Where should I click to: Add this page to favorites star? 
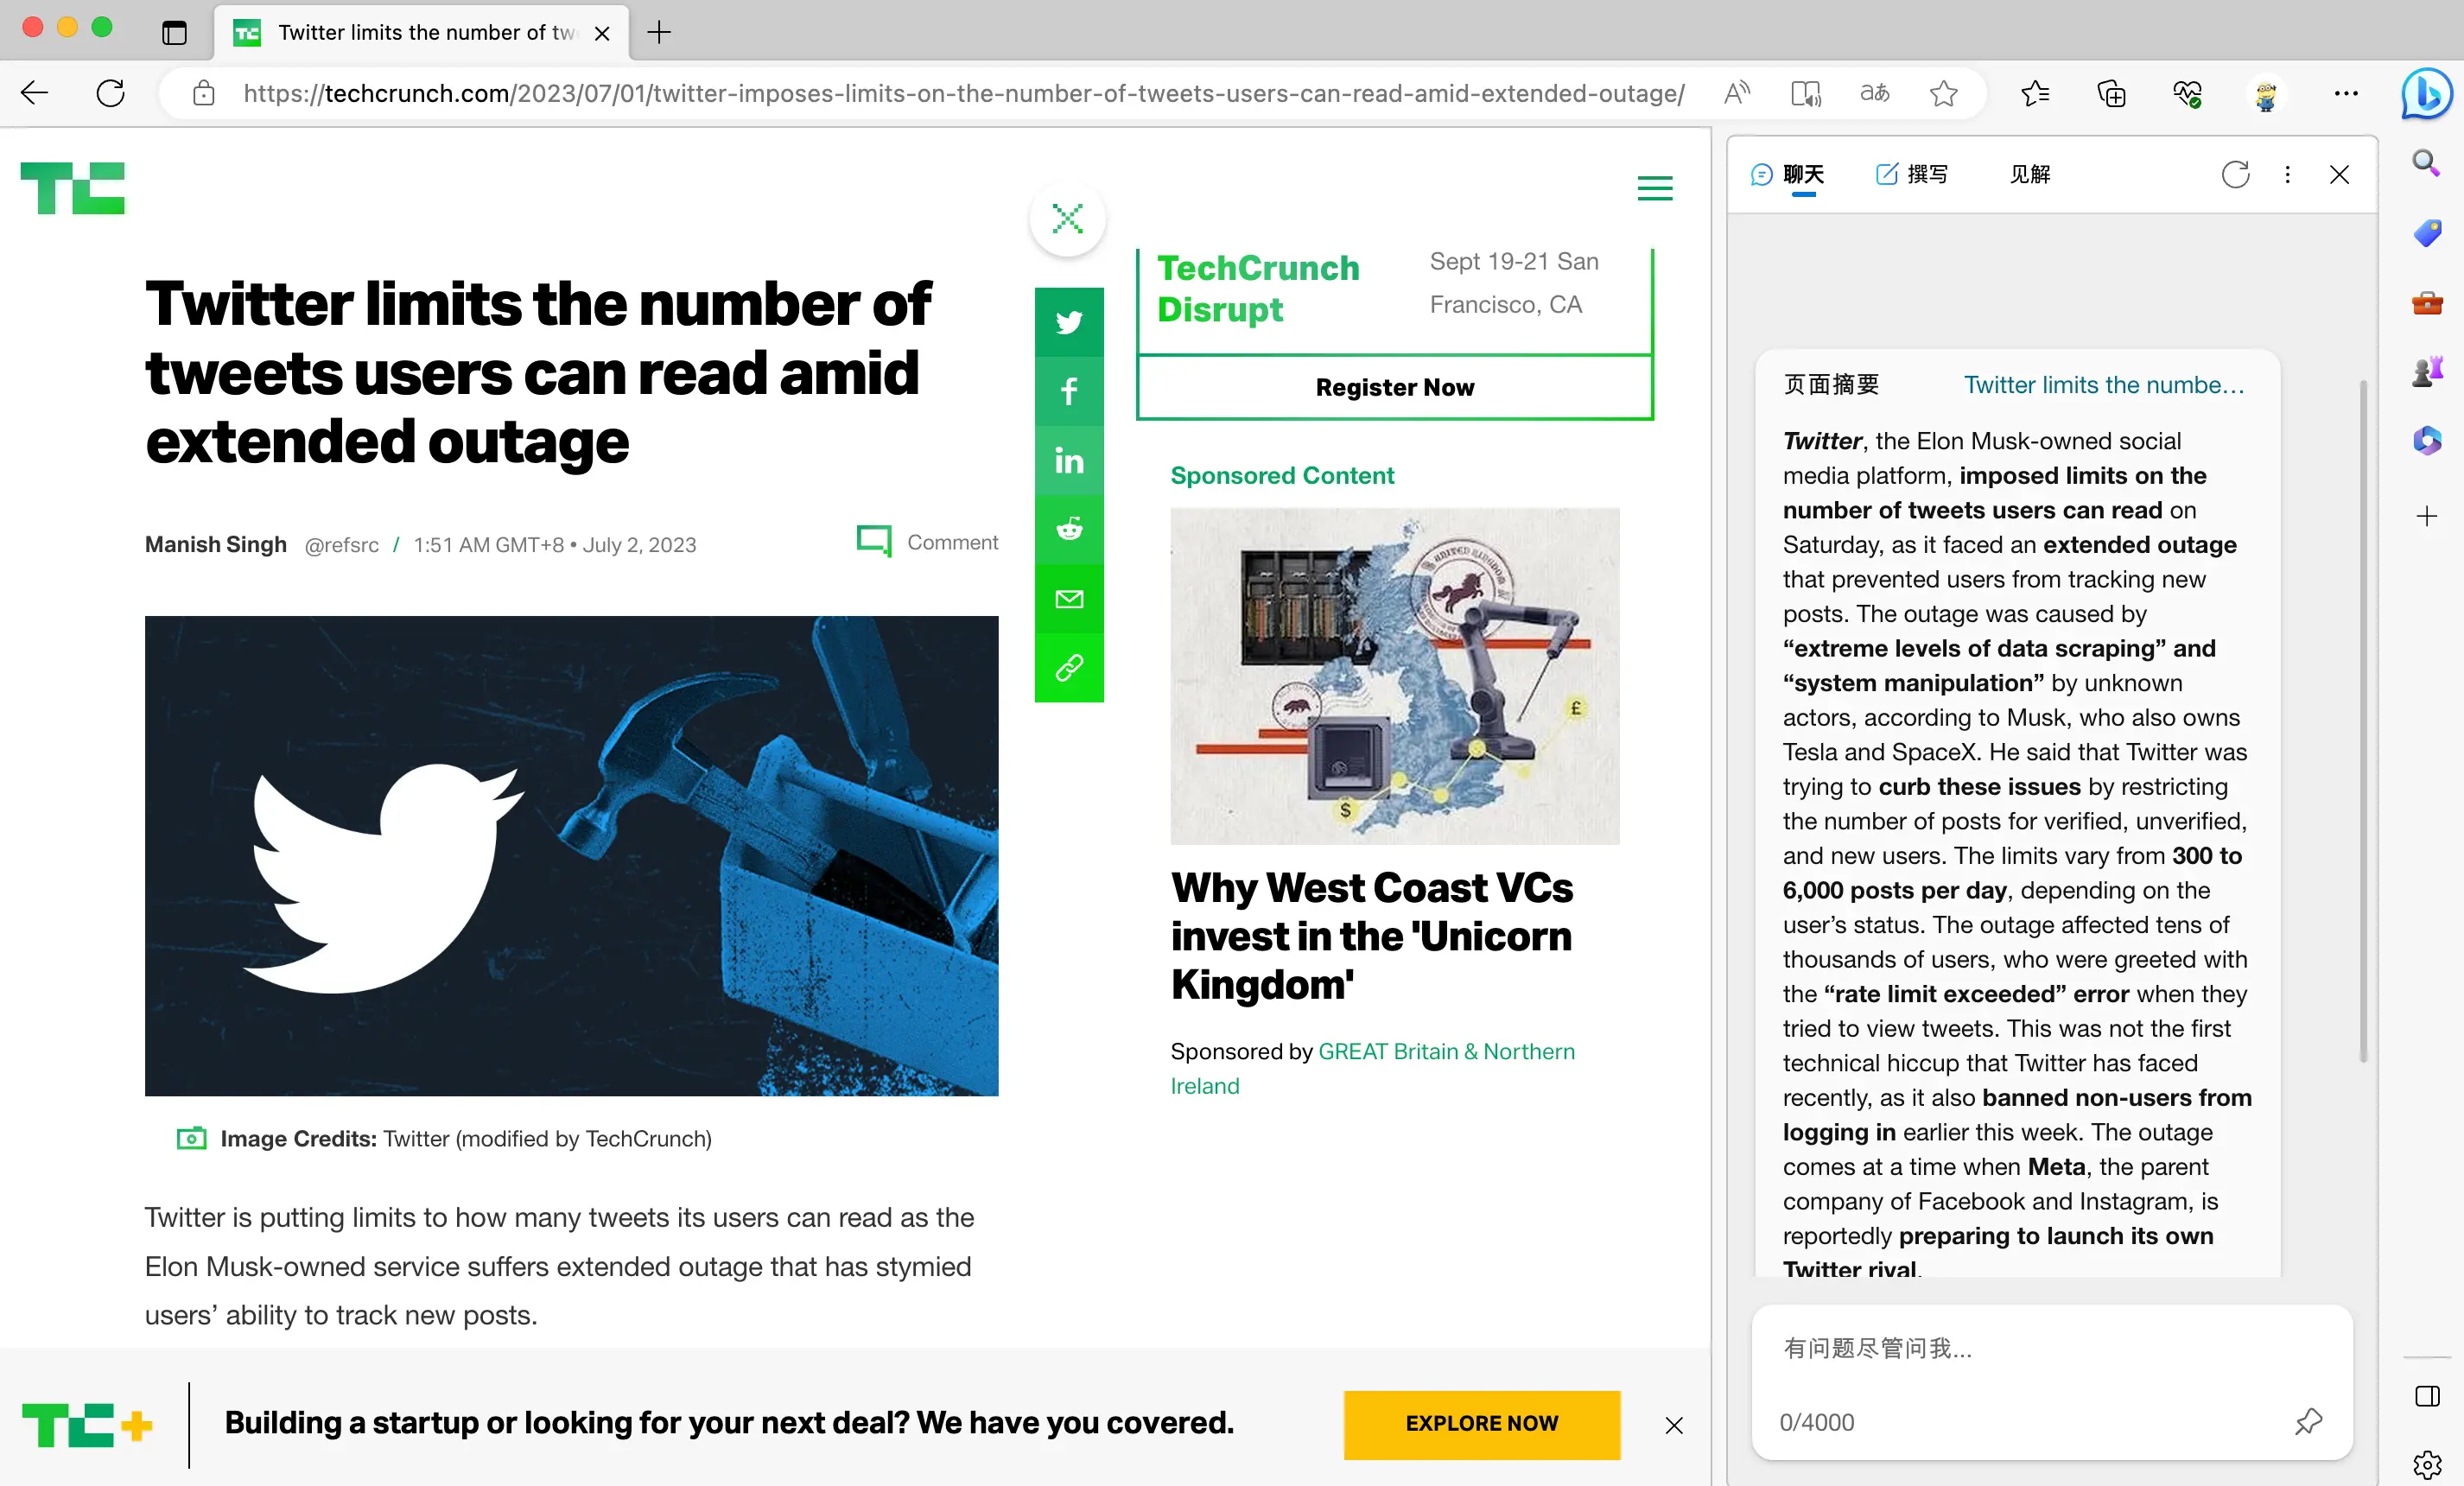[1943, 93]
